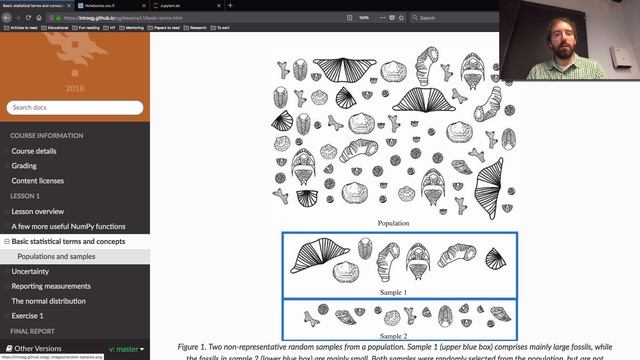Open Content licenses page

(38, 181)
